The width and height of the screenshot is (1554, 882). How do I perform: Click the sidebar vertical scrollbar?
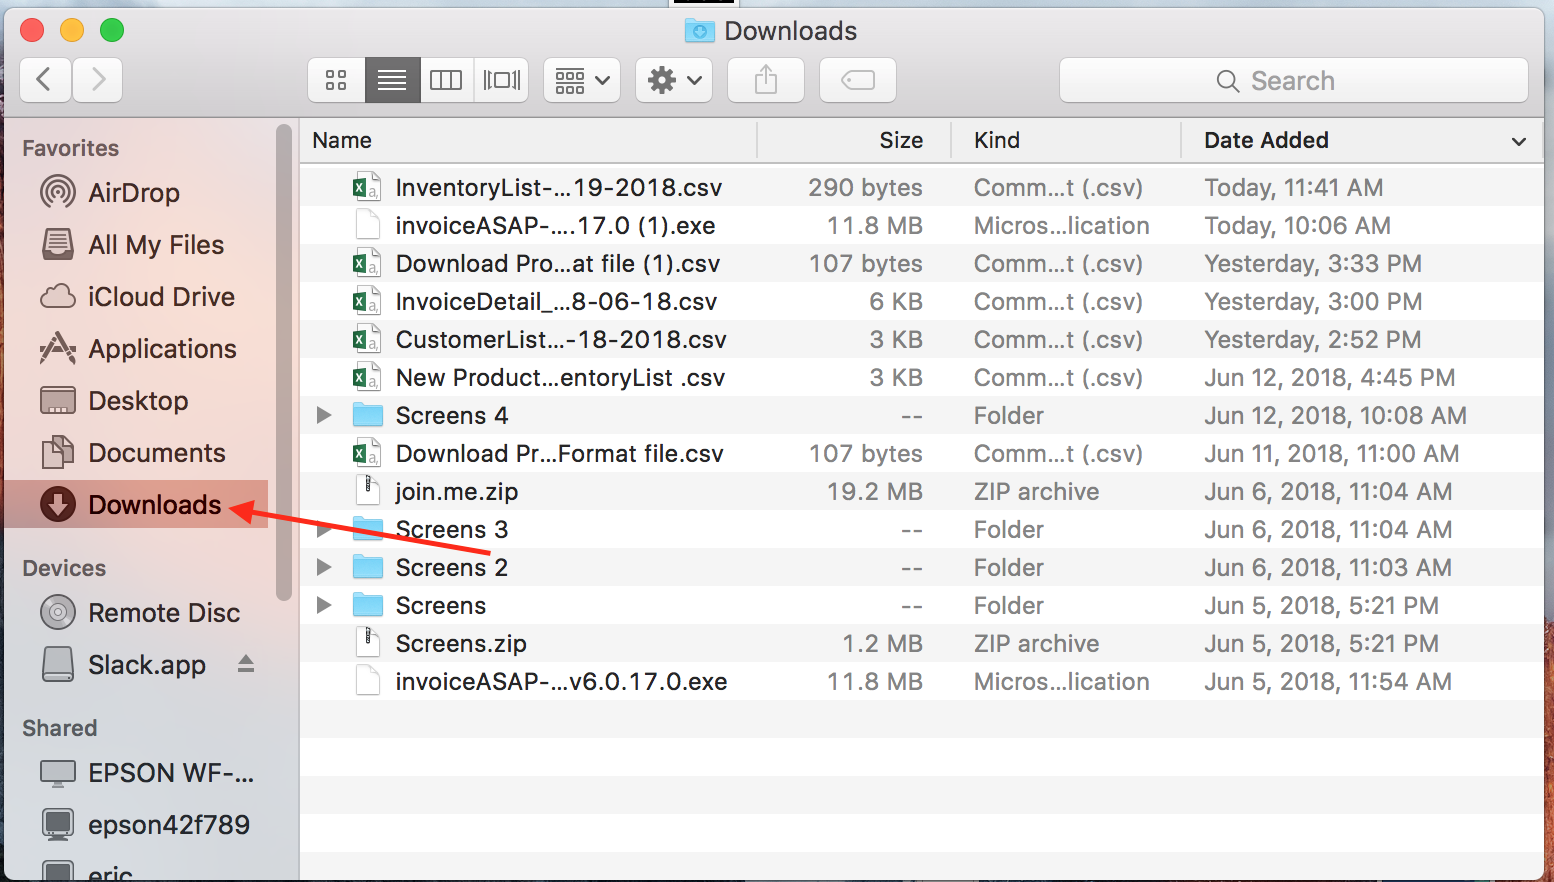click(284, 360)
